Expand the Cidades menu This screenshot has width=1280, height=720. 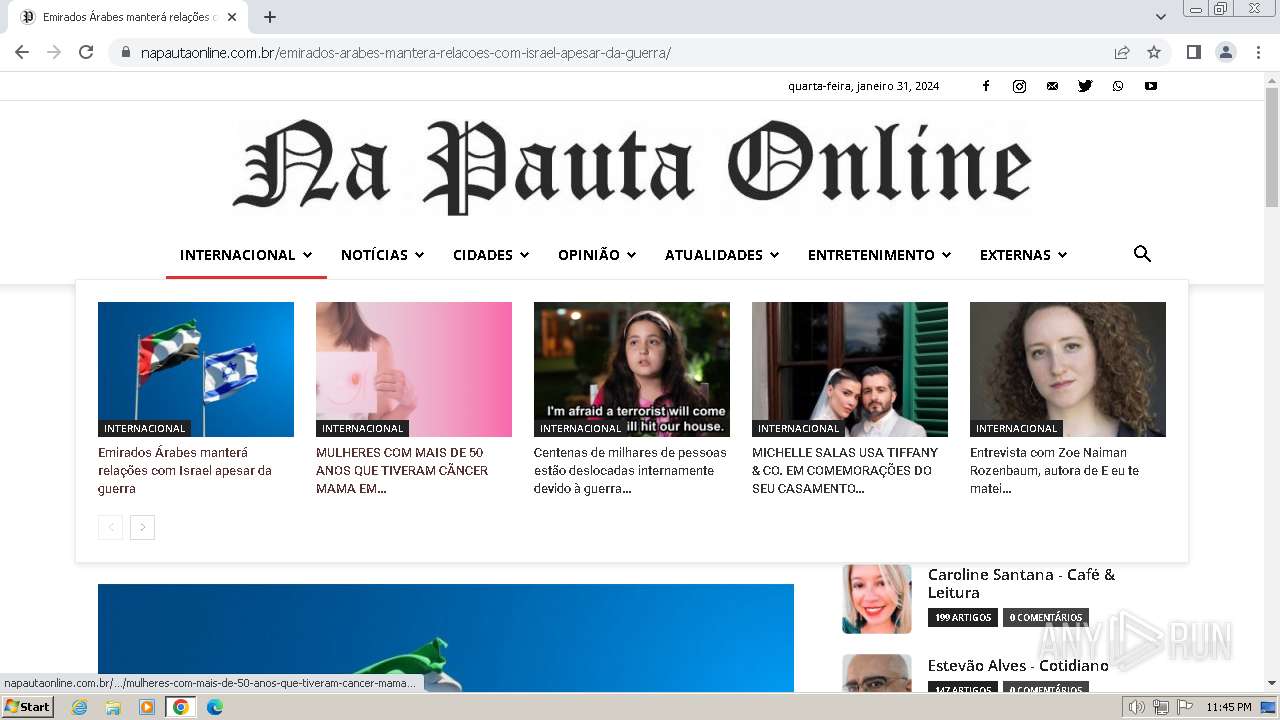click(x=491, y=255)
